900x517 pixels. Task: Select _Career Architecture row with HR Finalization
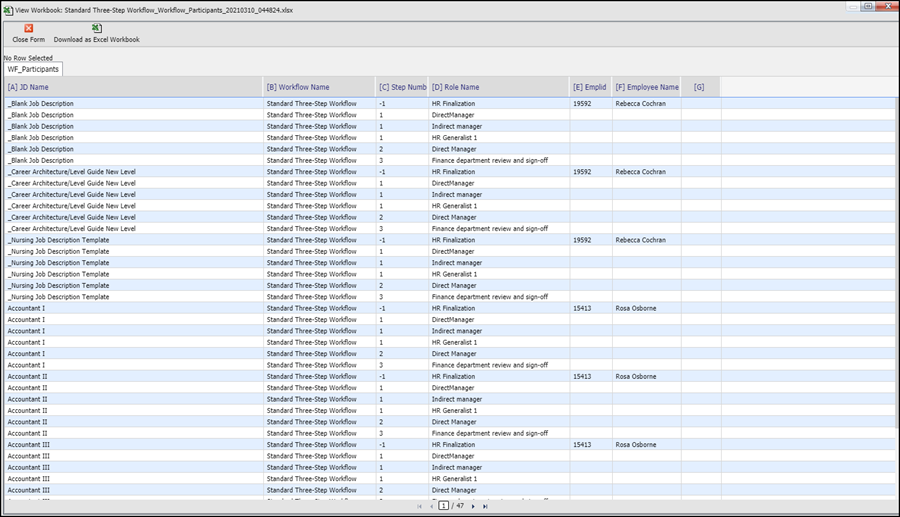click(x=451, y=172)
